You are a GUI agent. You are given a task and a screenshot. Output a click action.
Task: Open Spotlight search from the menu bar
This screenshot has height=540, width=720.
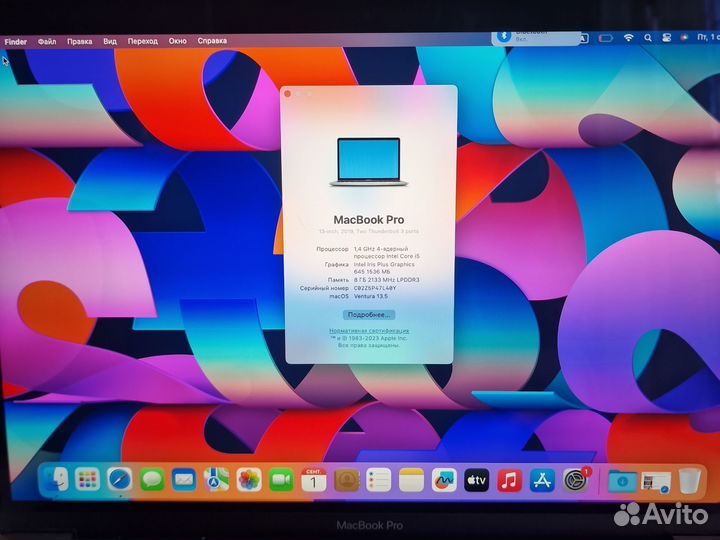pyautogui.click(x=648, y=38)
